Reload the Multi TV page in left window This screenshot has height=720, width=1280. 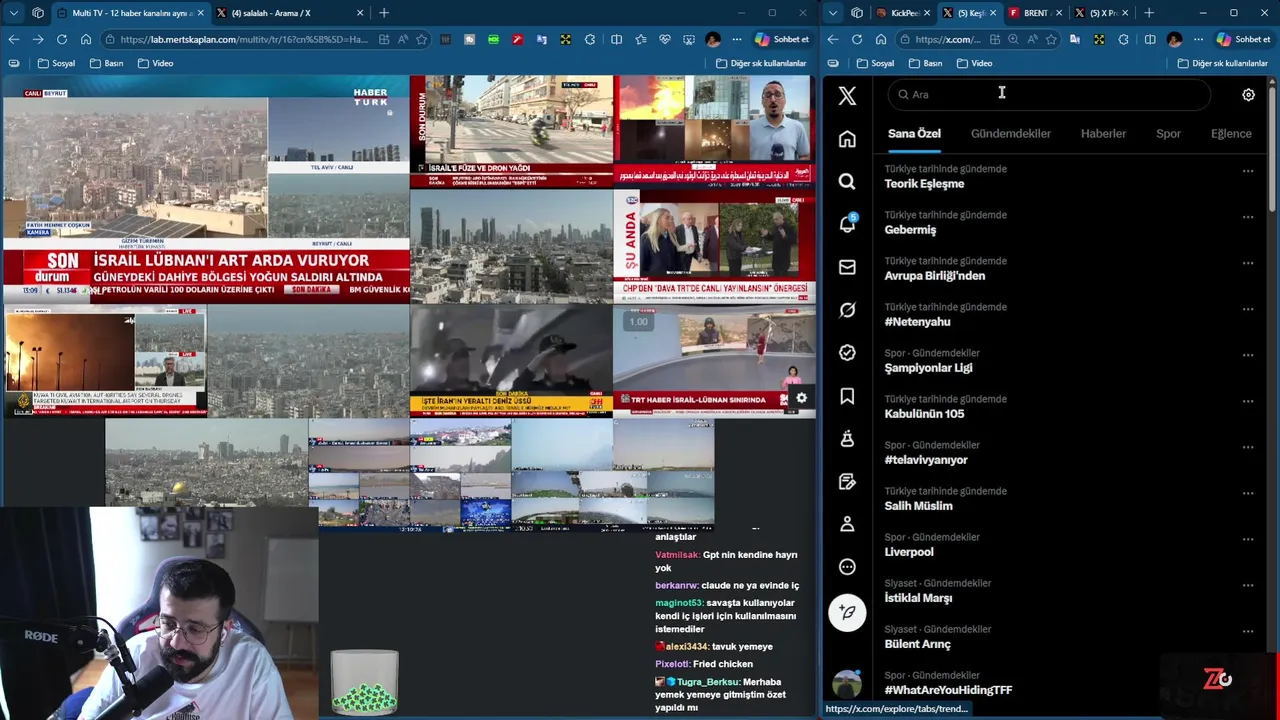click(62, 39)
